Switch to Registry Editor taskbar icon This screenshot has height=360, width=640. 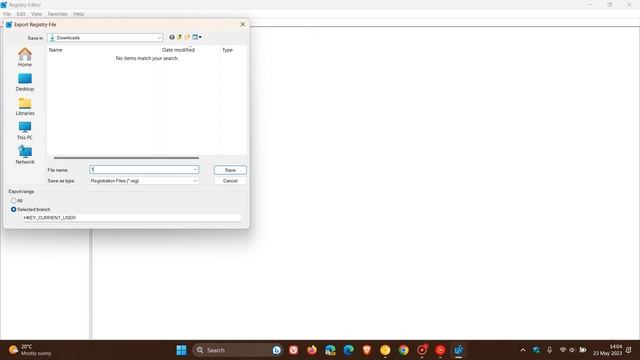pyautogui.click(x=458, y=350)
